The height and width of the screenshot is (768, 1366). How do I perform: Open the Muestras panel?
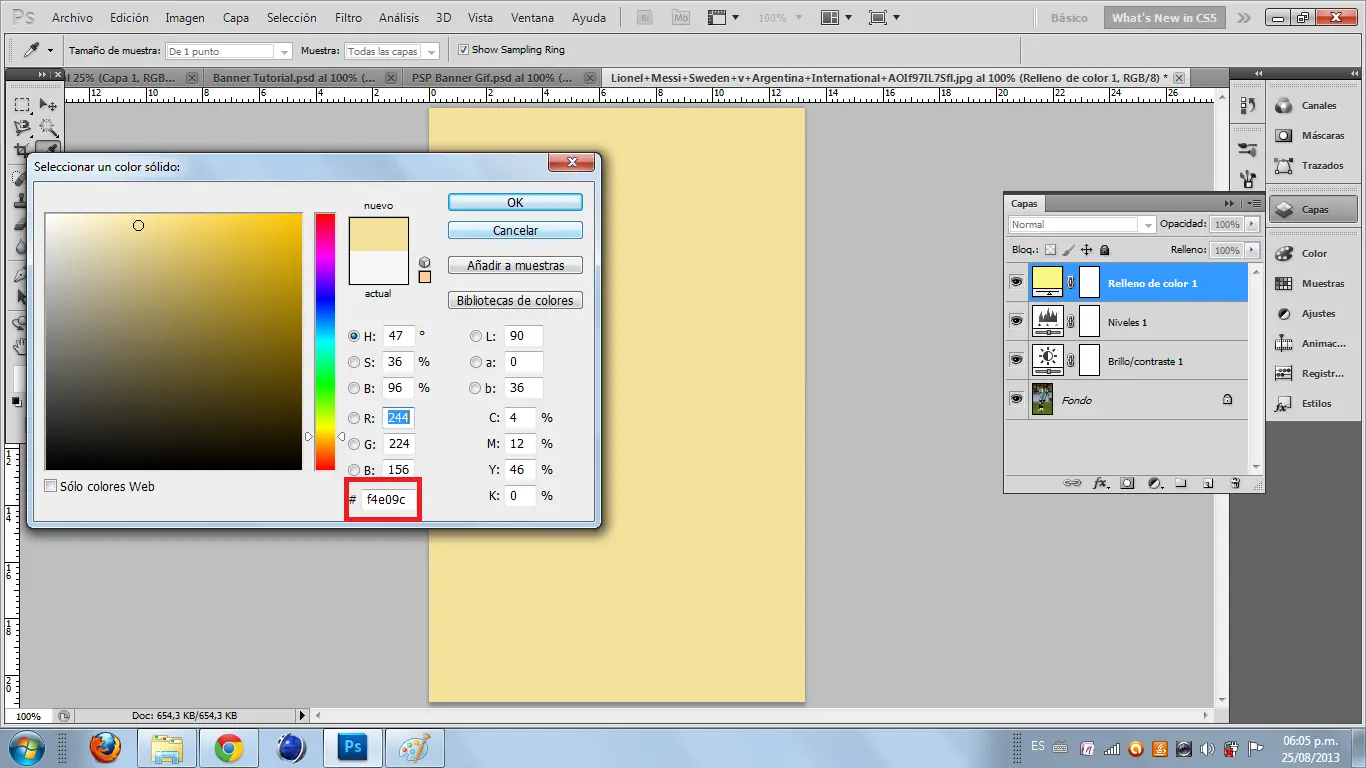pyautogui.click(x=1314, y=283)
